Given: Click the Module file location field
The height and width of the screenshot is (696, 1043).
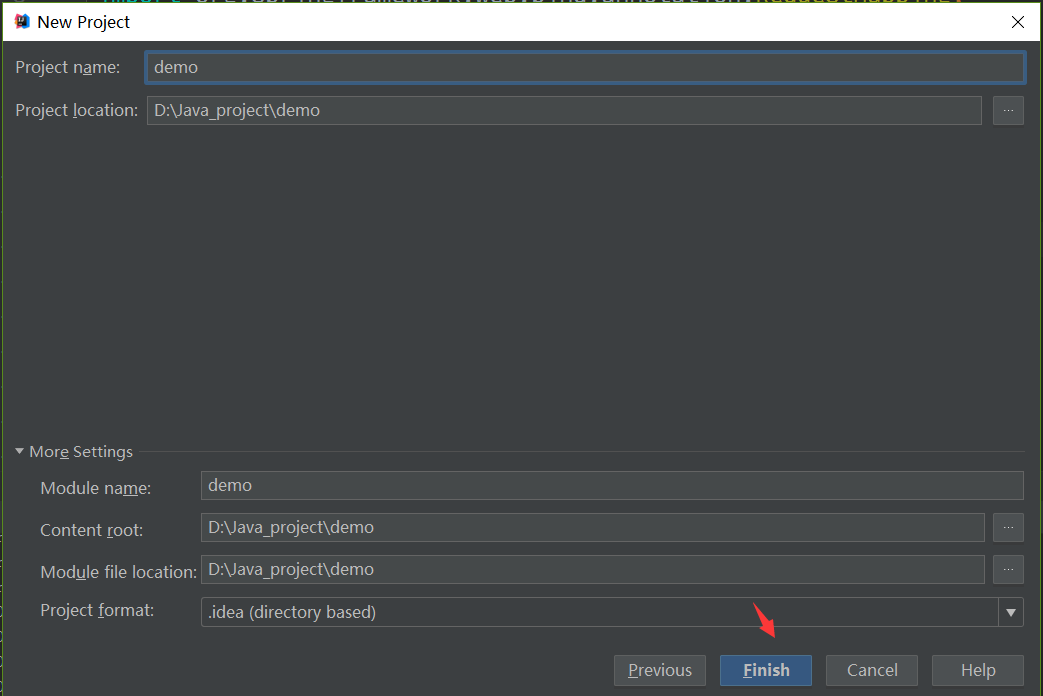Looking at the screenshot, I should (x=593, y=570).
